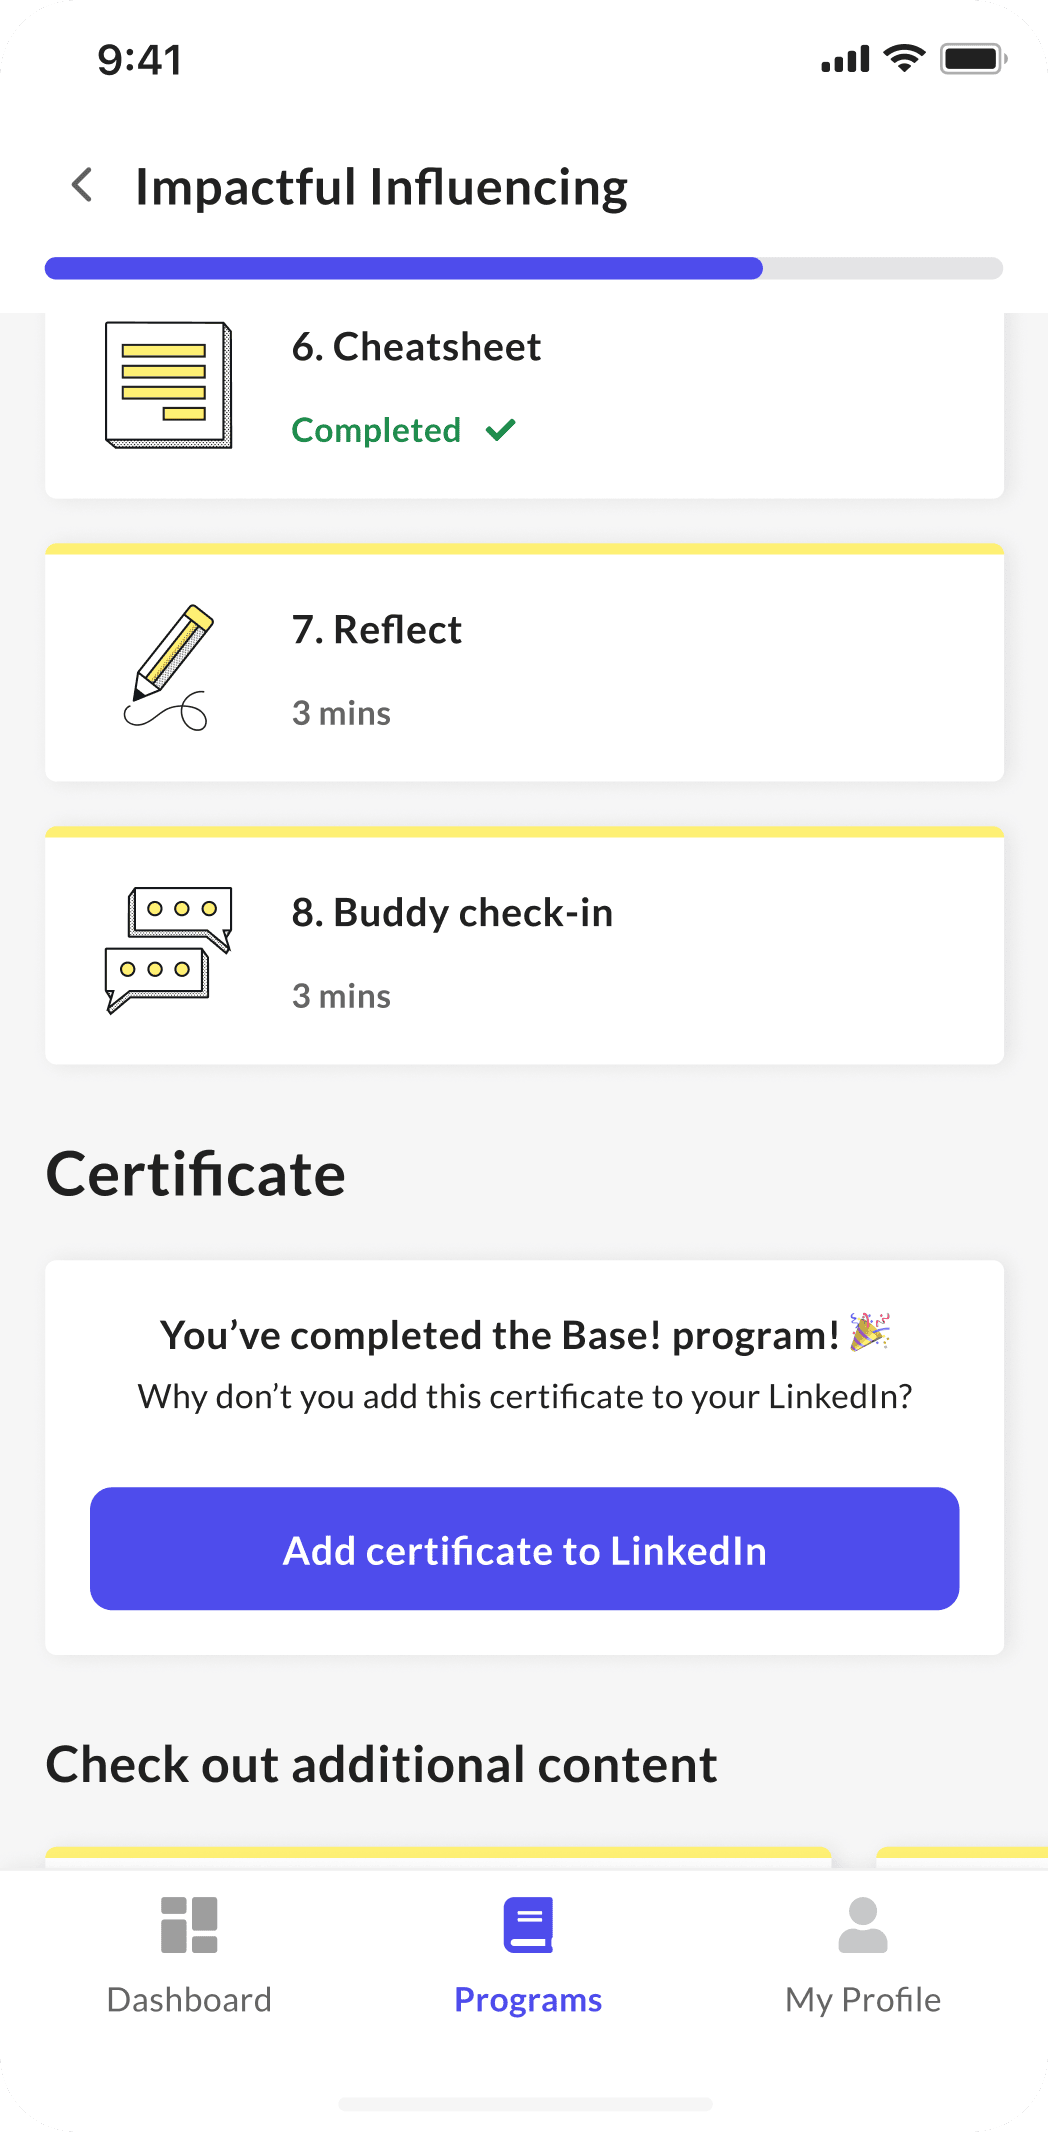Click the Cheatsheet document icon
This screenshot has width=1048, height=2132.
[x=168, y=385]
